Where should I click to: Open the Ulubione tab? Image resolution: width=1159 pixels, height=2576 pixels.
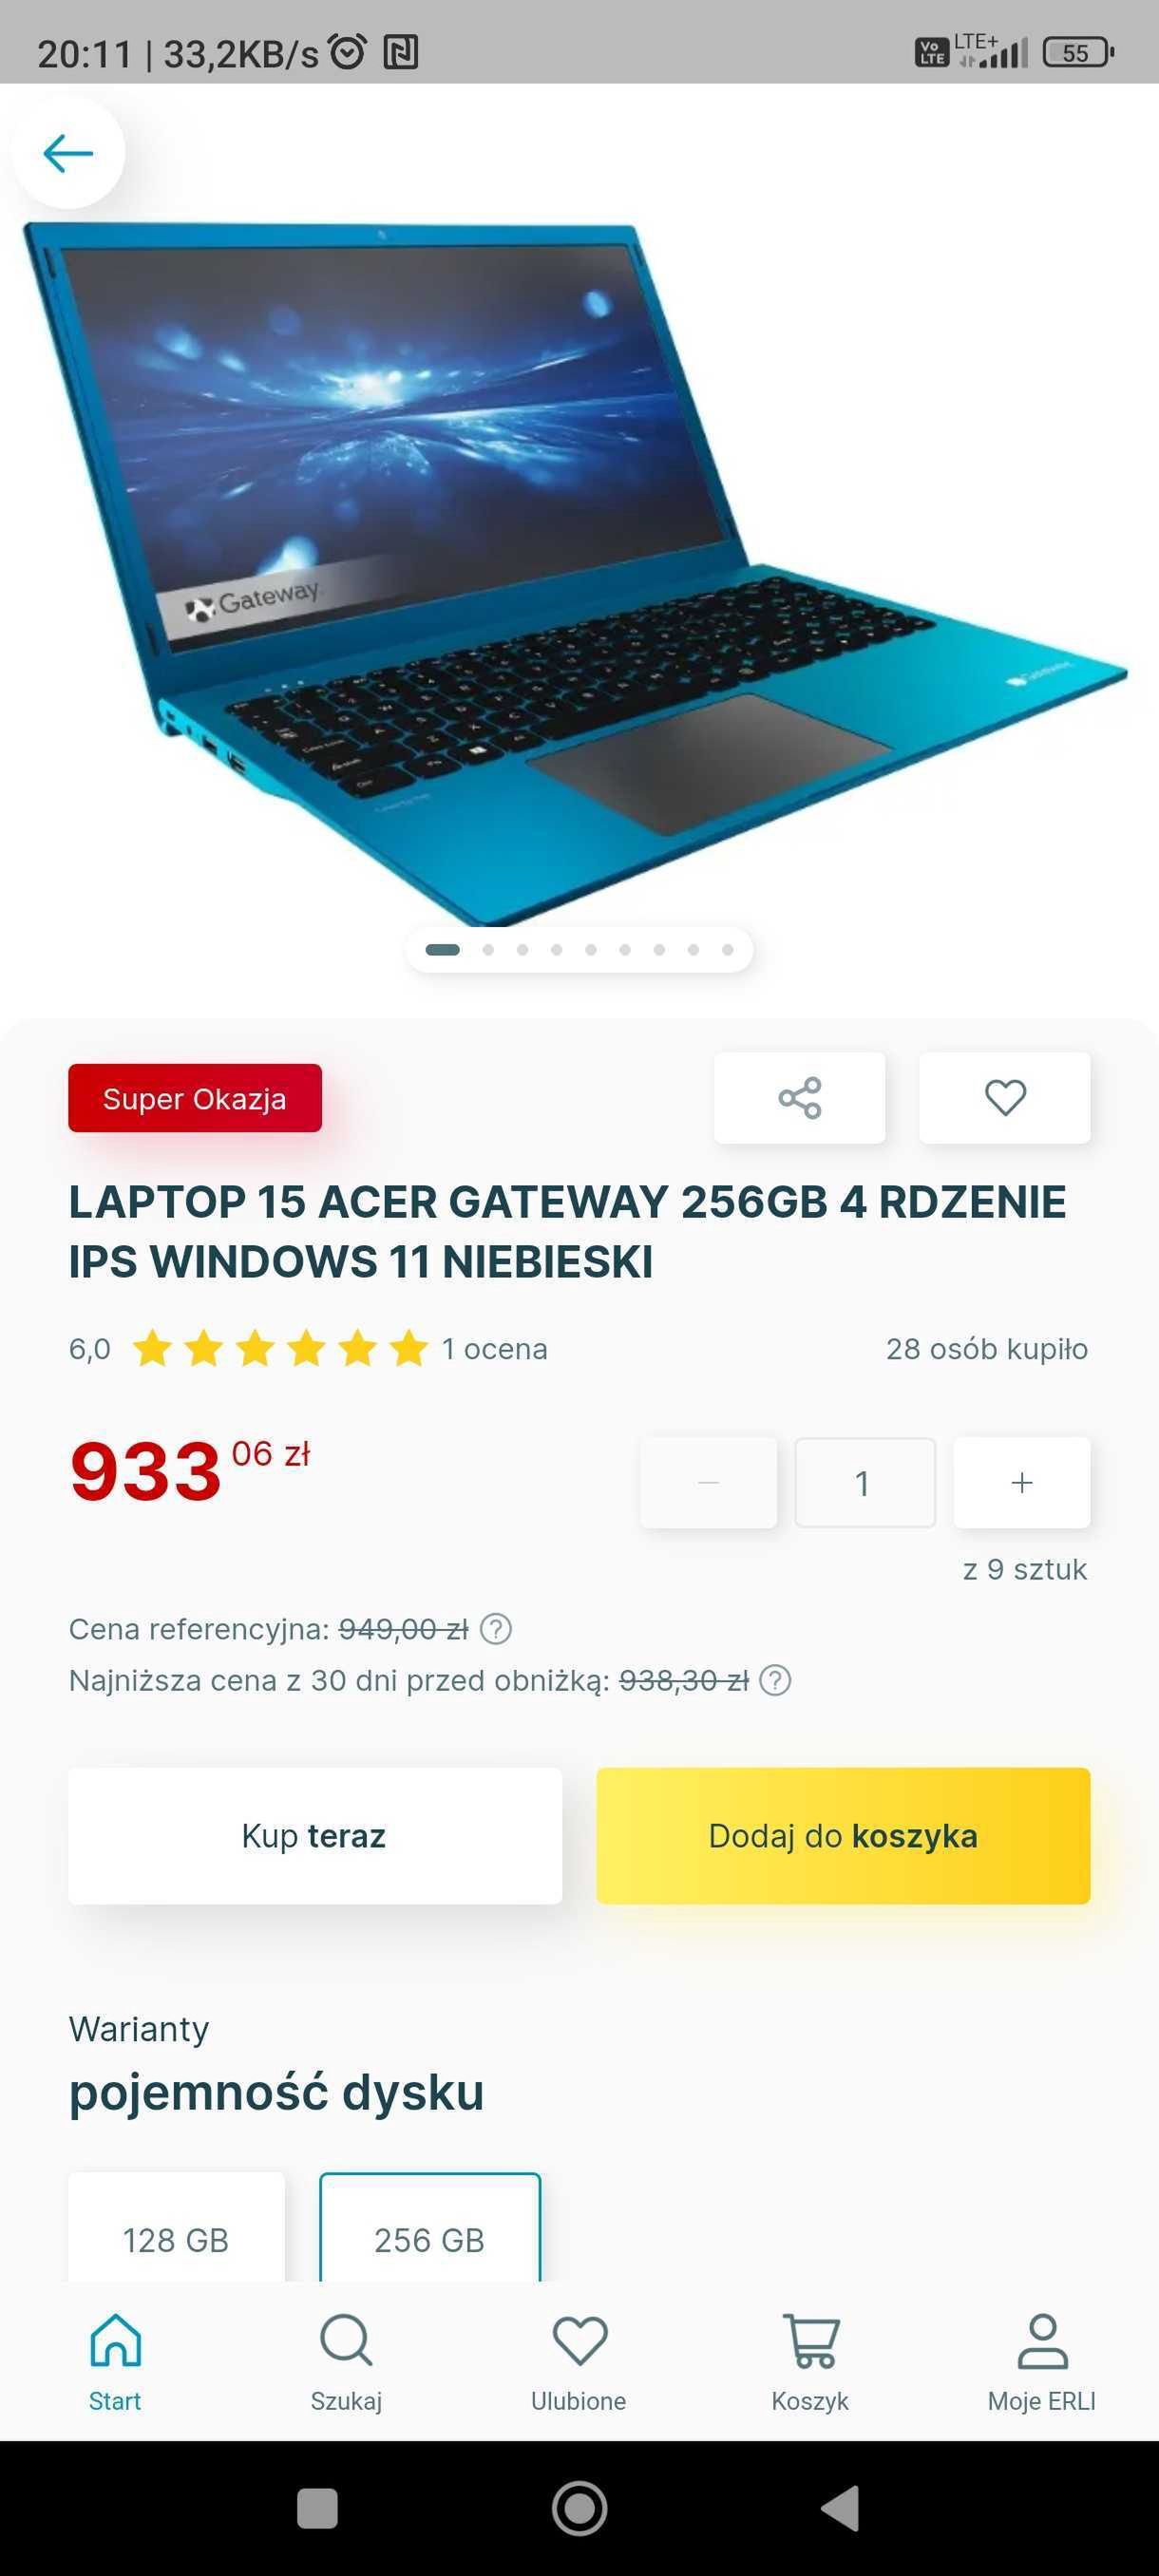579,2362
